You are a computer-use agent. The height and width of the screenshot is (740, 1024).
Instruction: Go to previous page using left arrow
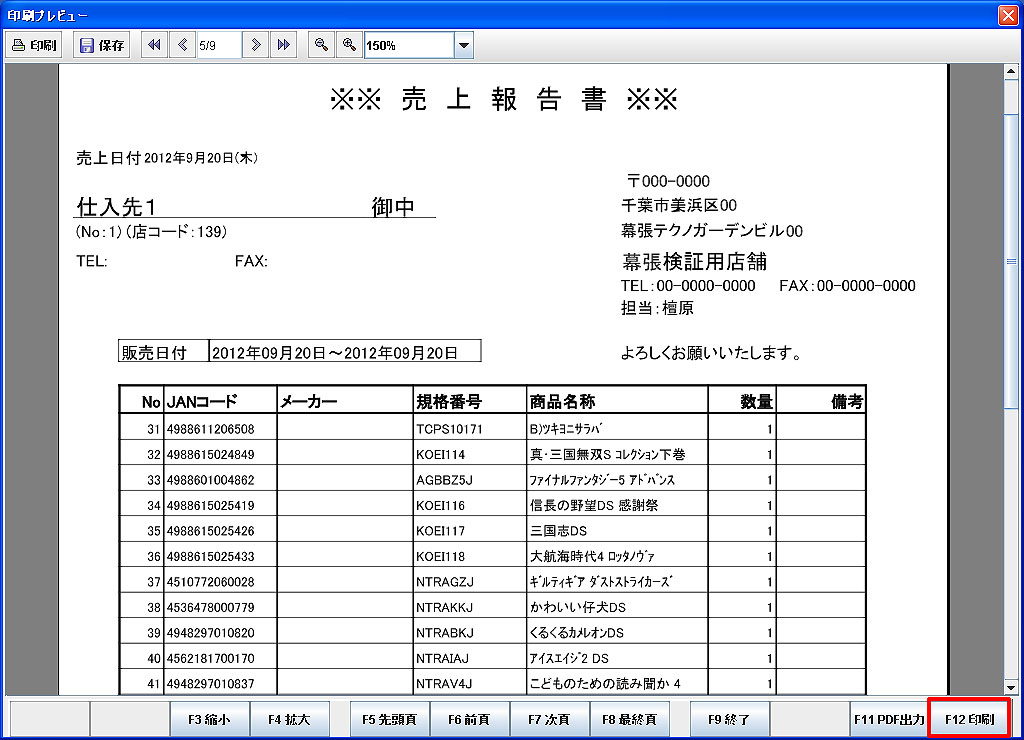[183, 45]
